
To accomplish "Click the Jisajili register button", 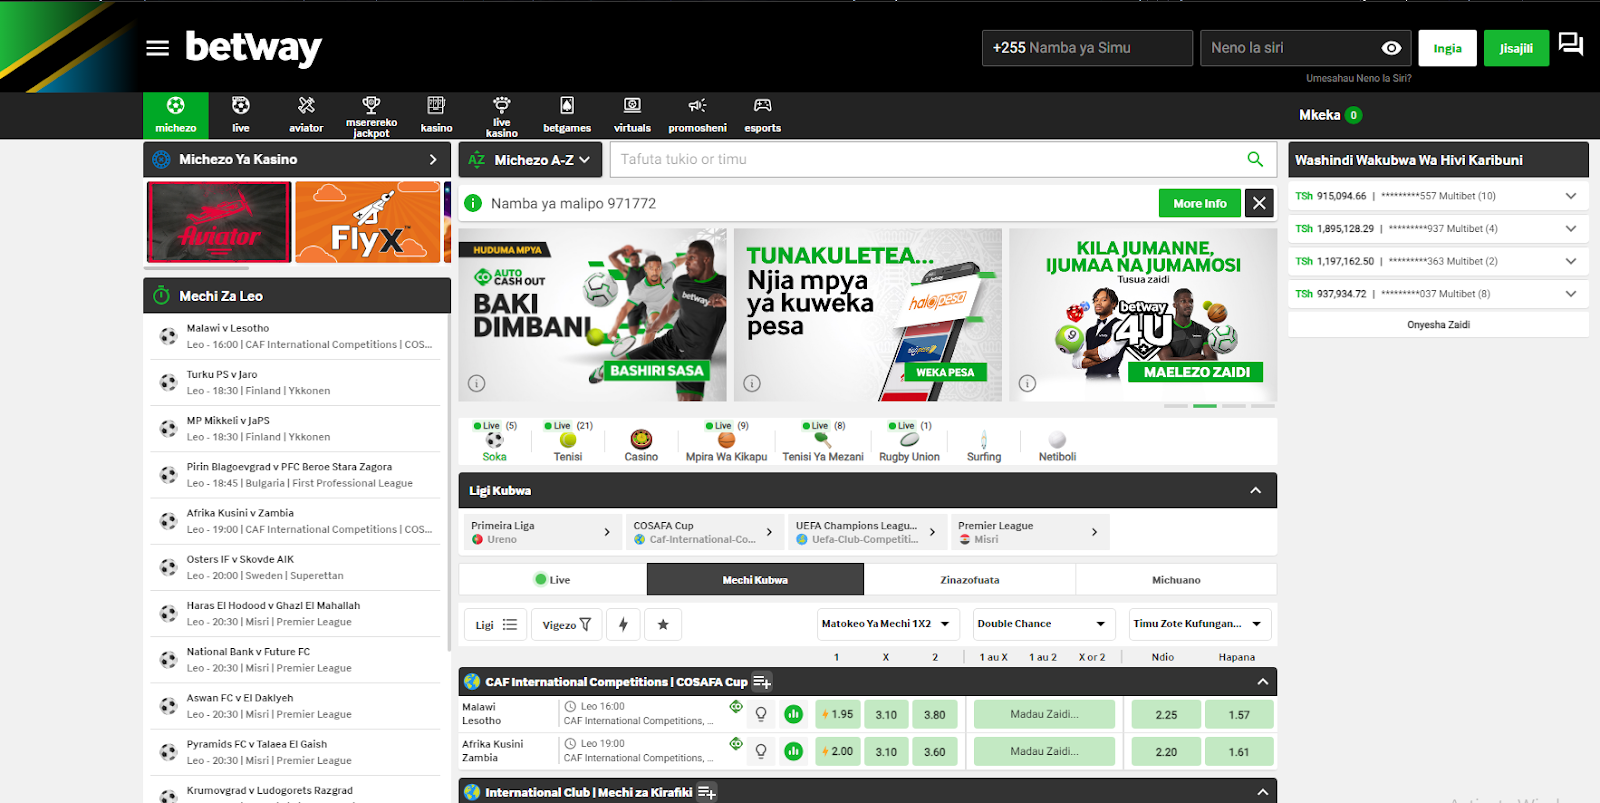I will pyautogui.click(x=1516, y=48).
